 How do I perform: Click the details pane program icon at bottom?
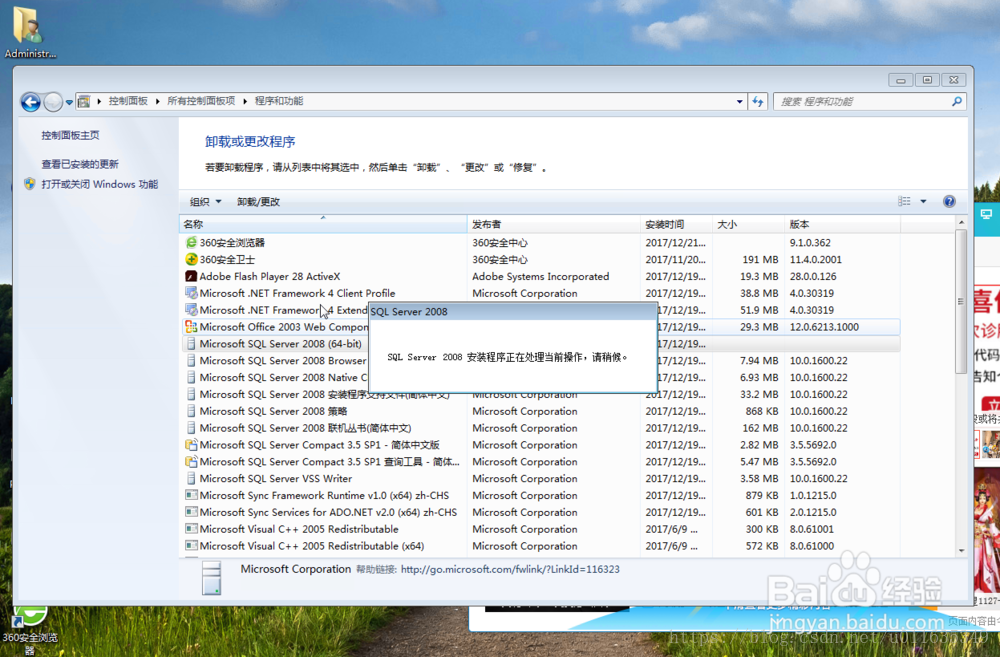[211, 577]
